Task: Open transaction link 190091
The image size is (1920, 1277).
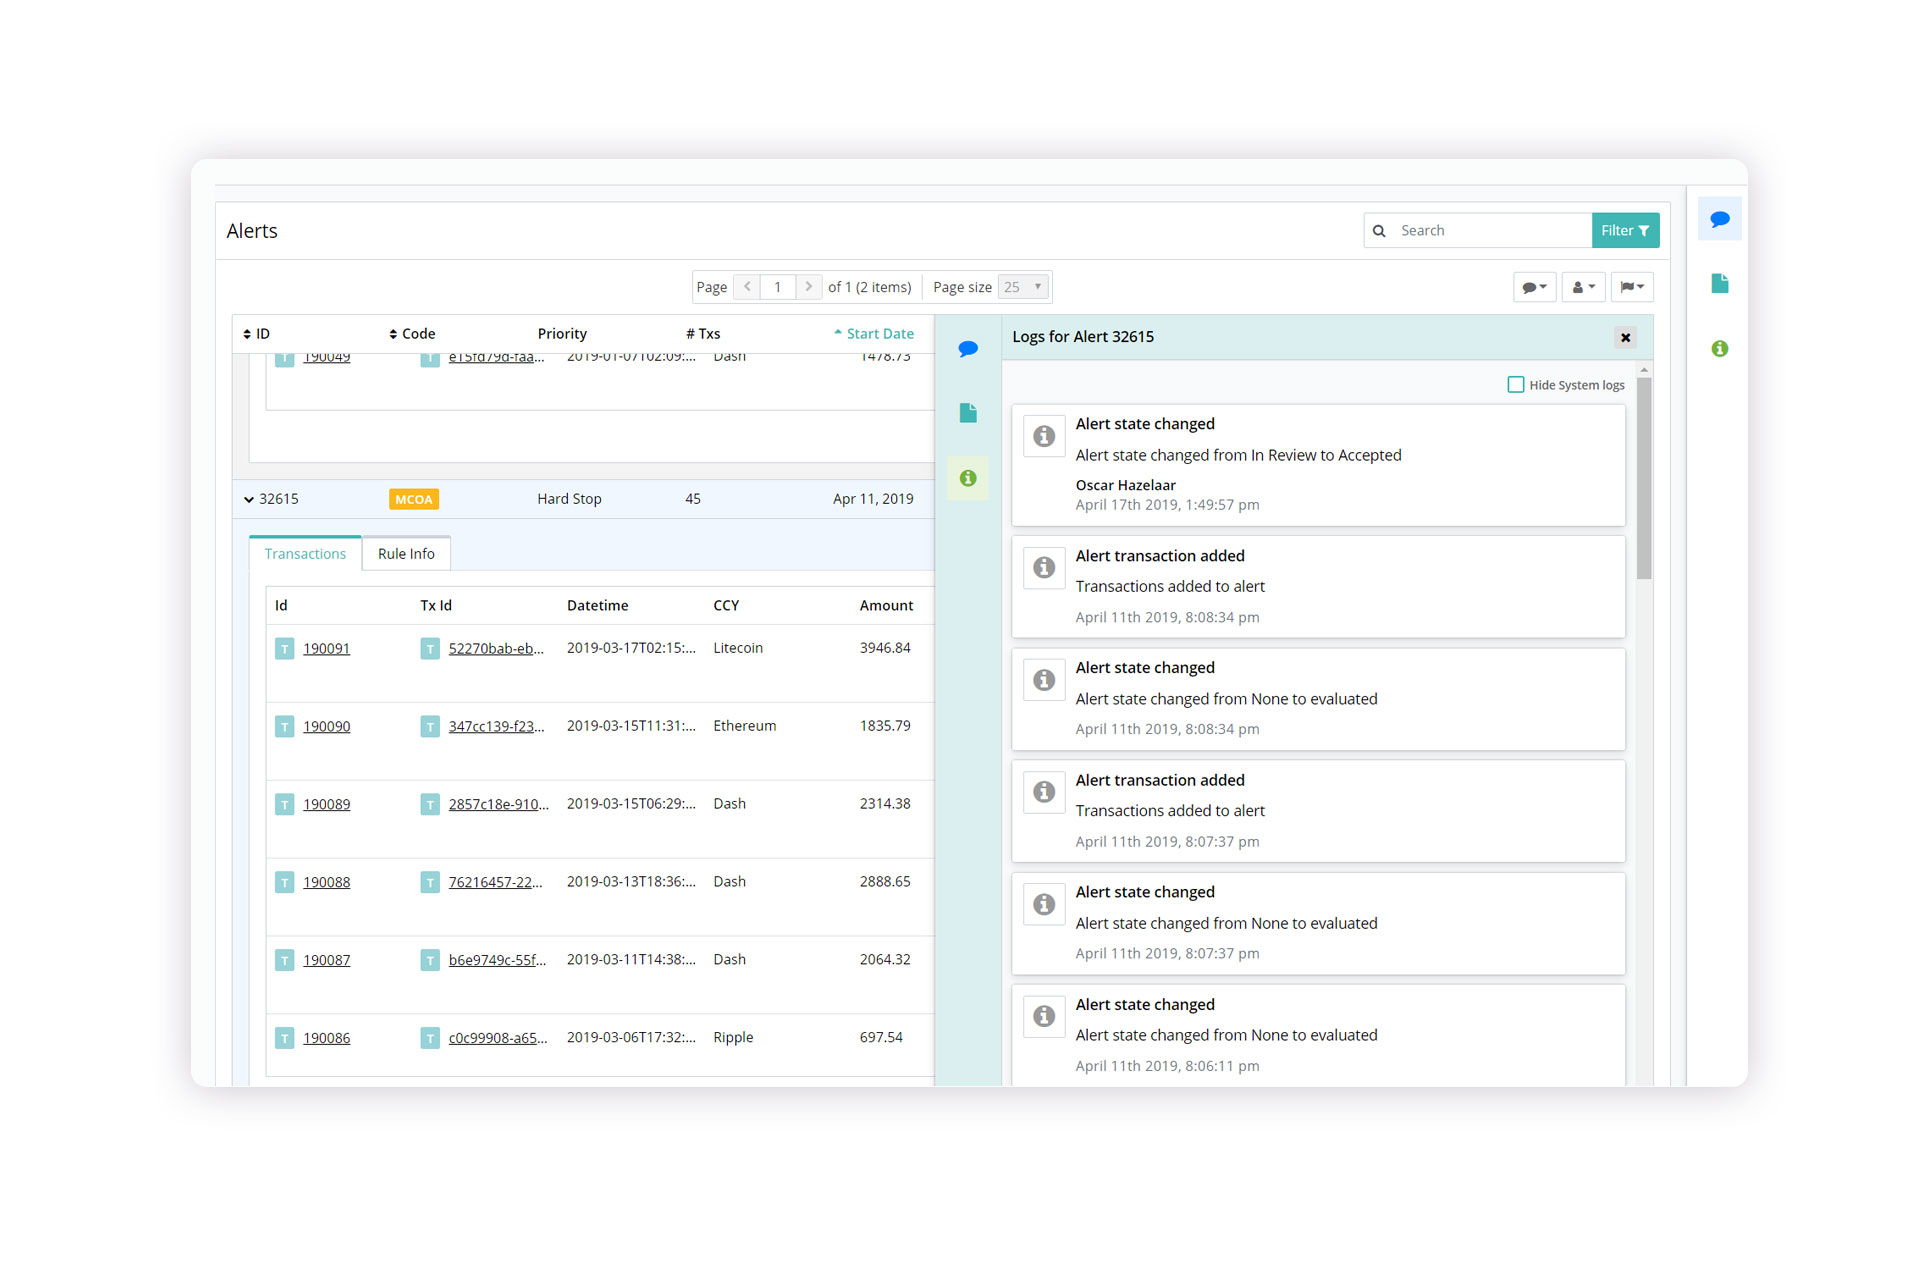Action: 326,649
